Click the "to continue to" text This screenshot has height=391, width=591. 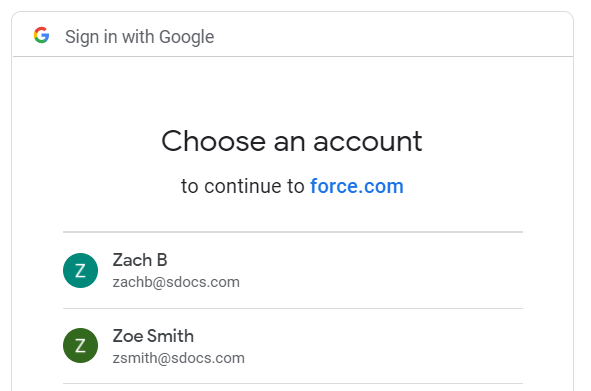[242, 186]
